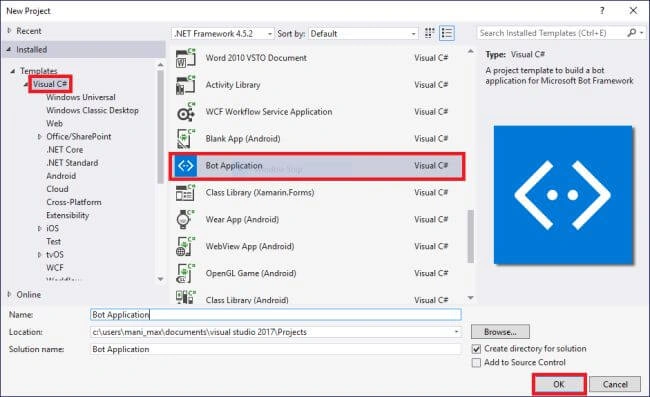Select the Cross-Platform category
The image size is (650, 397).
(74, 202)
